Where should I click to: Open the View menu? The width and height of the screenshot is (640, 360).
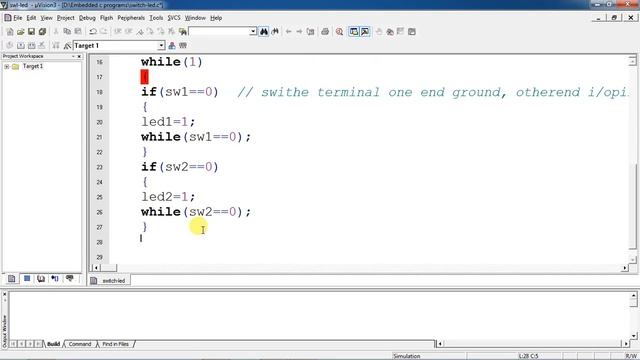46,18
